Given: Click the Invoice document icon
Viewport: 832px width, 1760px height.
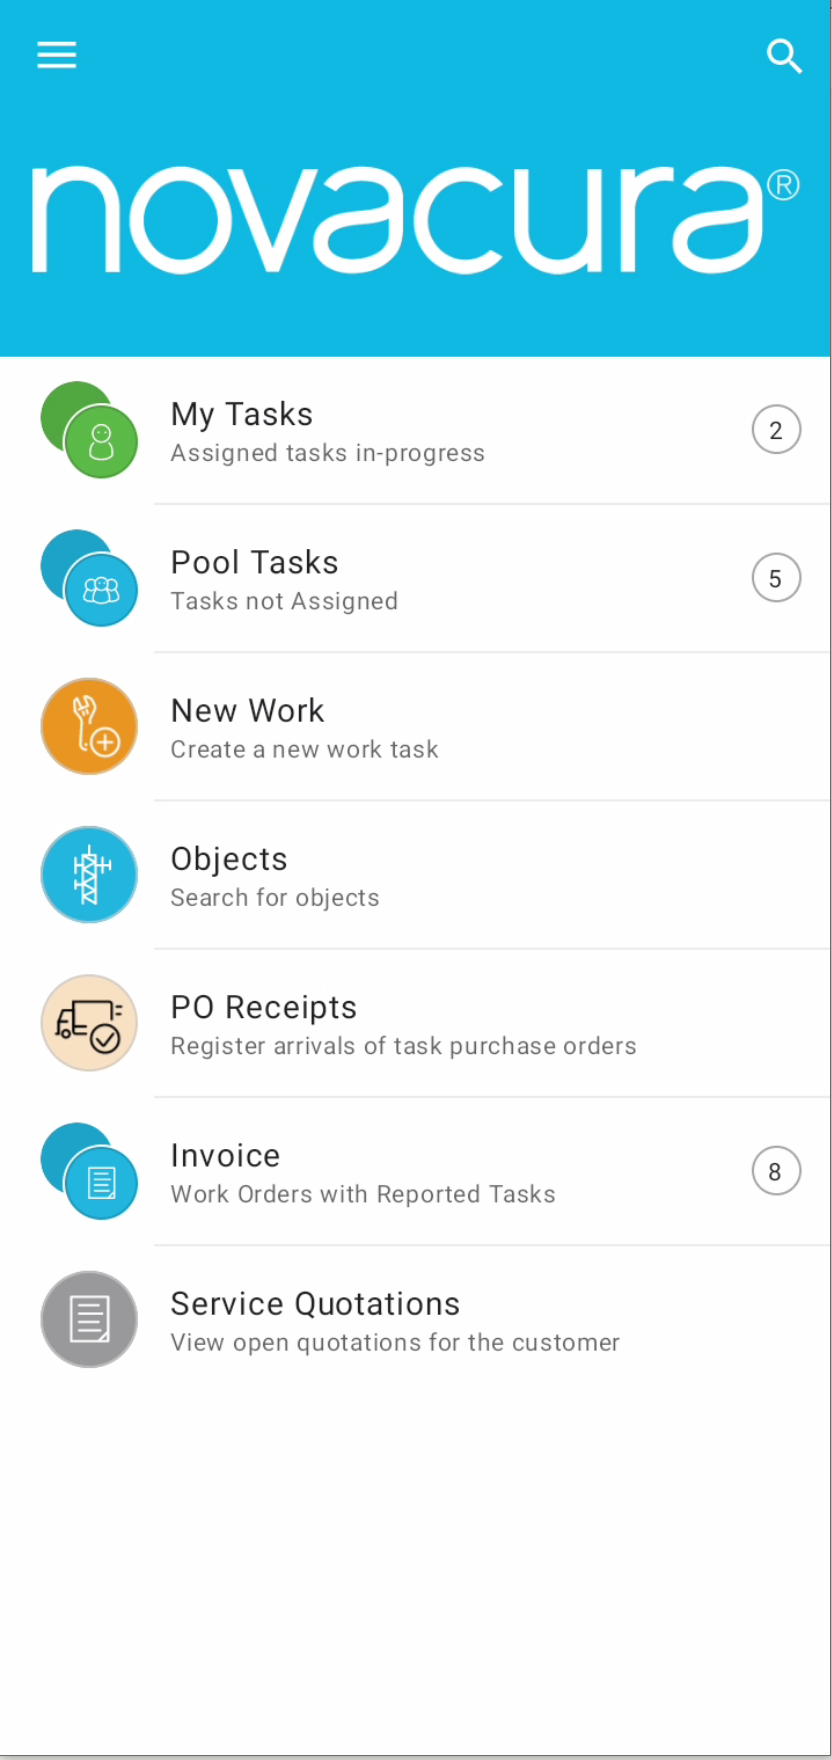Looking at the screenshot, I should pyautogui.click(x=99, y=1182).
